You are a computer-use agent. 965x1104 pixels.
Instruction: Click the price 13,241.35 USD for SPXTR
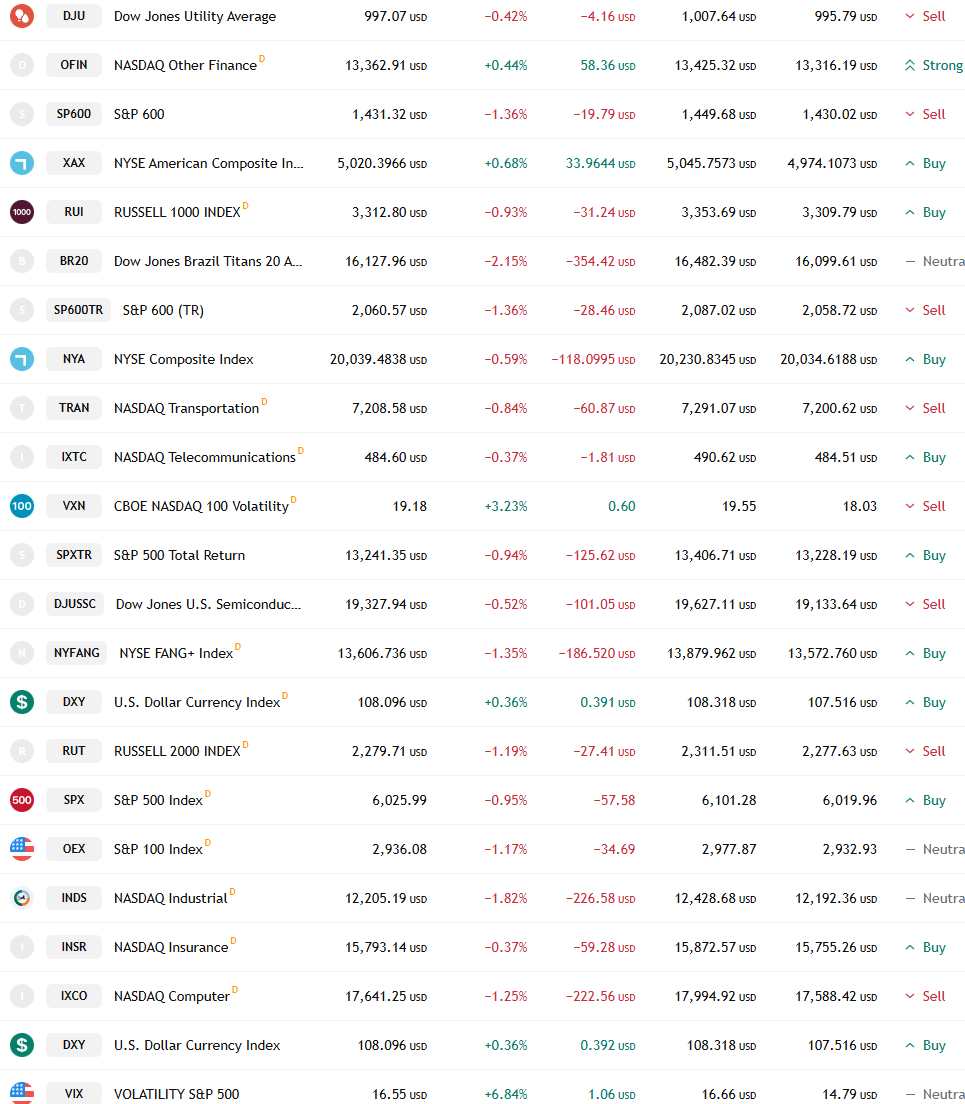click(x=386, y=556)
